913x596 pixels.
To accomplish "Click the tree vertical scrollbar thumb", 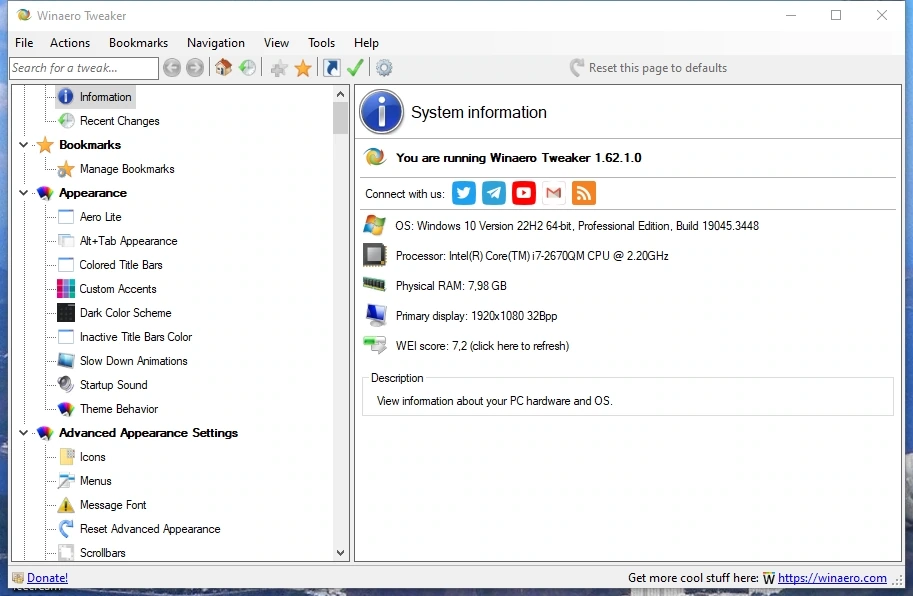I will pyautogui.click(x=341, y=118).
